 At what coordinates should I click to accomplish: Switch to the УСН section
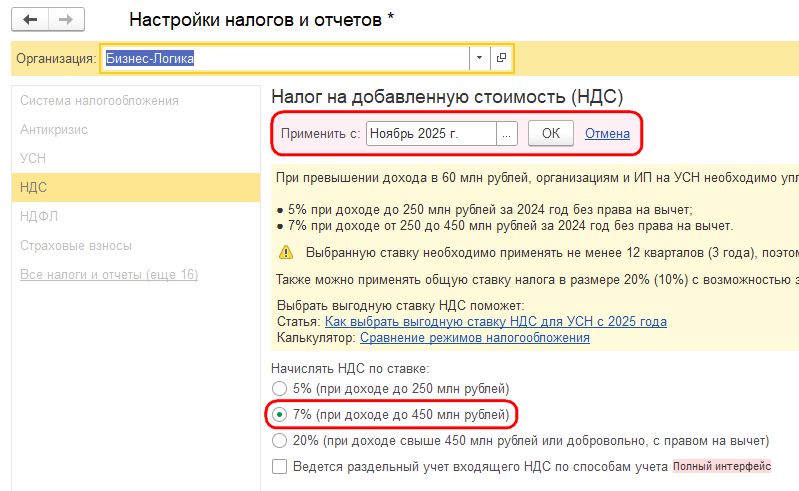(33, 158)
